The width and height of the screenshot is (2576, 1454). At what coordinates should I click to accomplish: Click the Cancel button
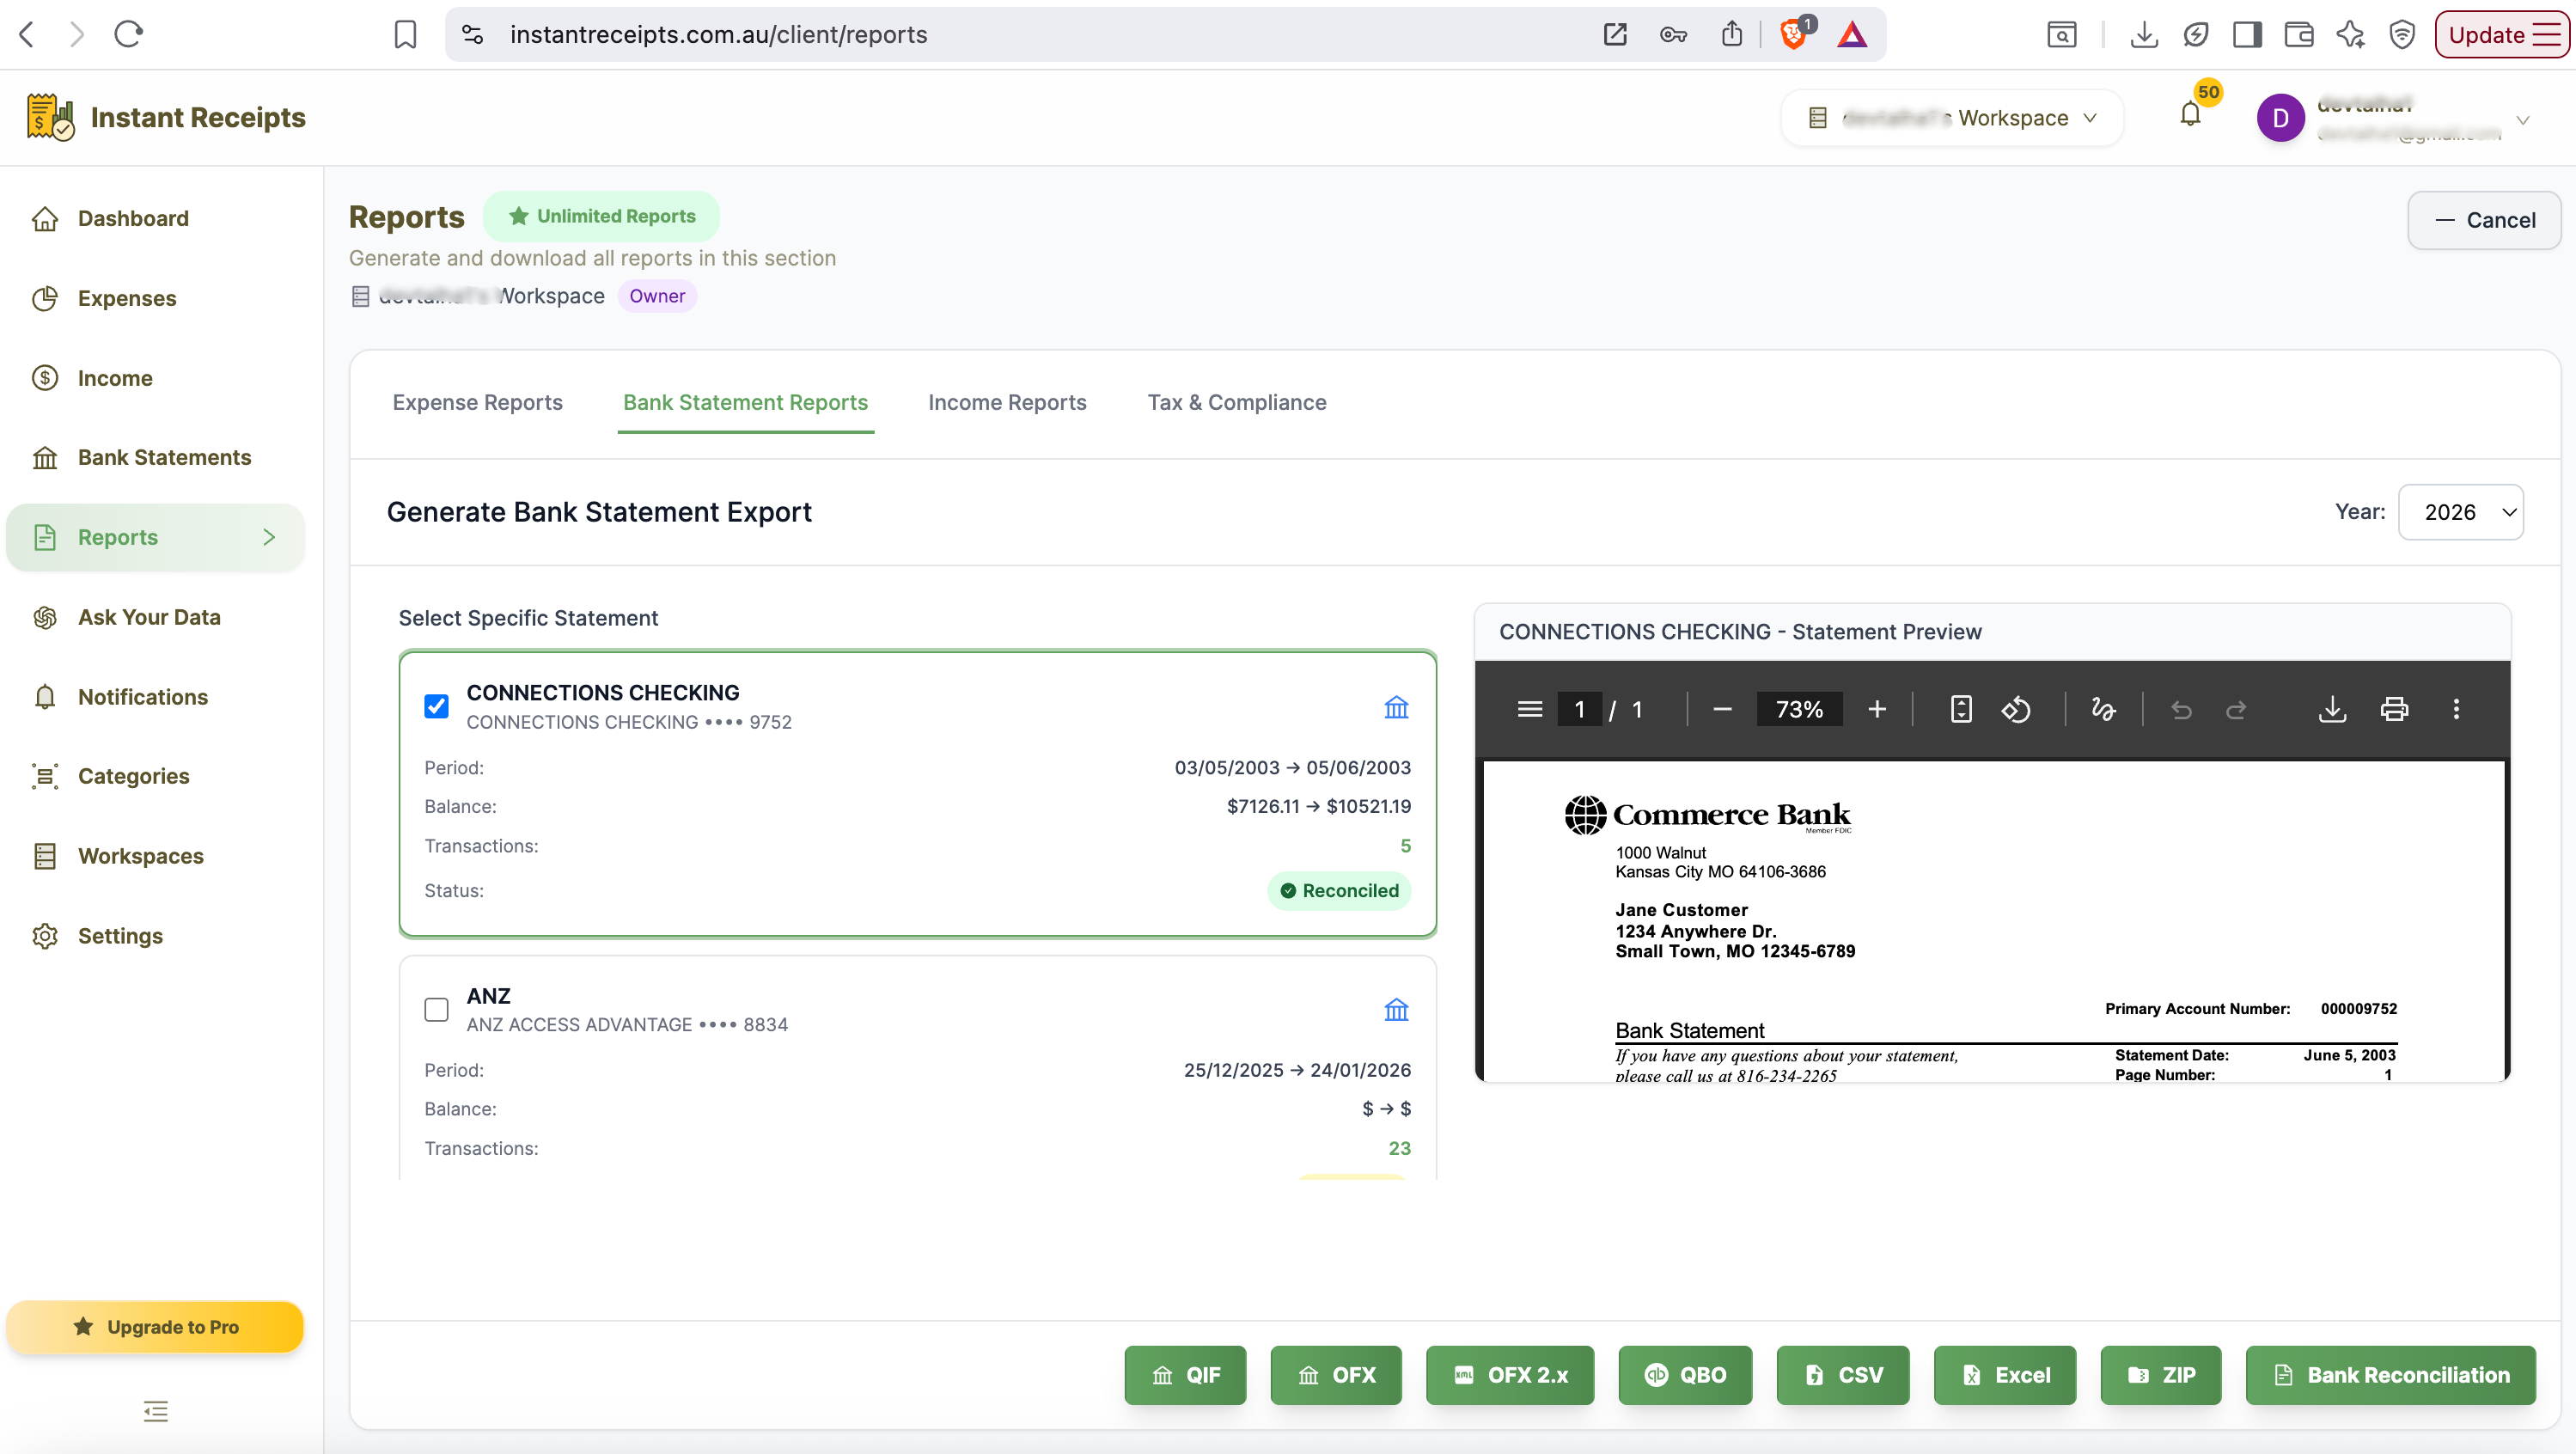[2484, 220]
